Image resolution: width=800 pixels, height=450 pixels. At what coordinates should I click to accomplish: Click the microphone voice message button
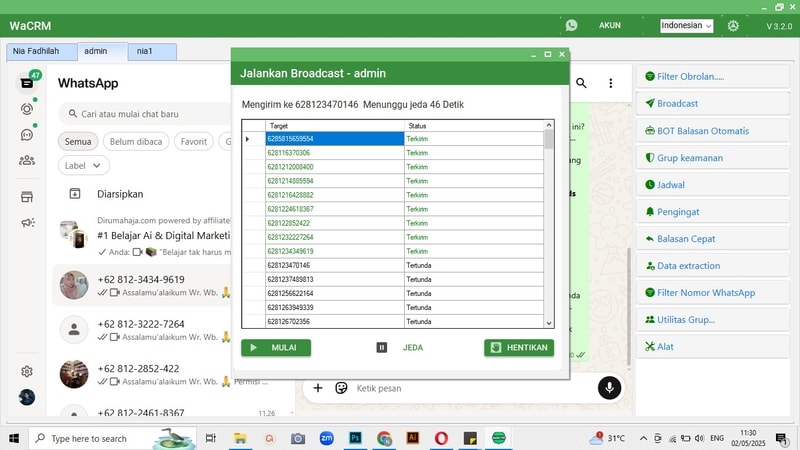tap(609, 388)
